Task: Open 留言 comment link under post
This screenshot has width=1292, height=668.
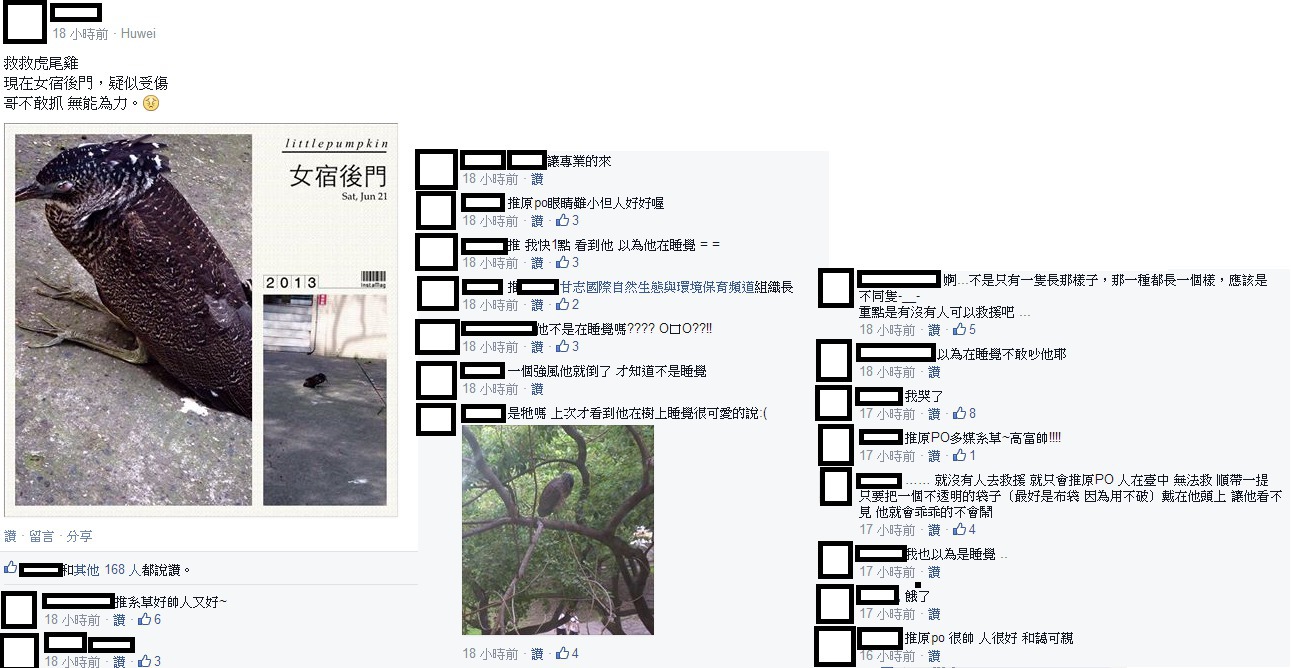Action: point(41,536)
